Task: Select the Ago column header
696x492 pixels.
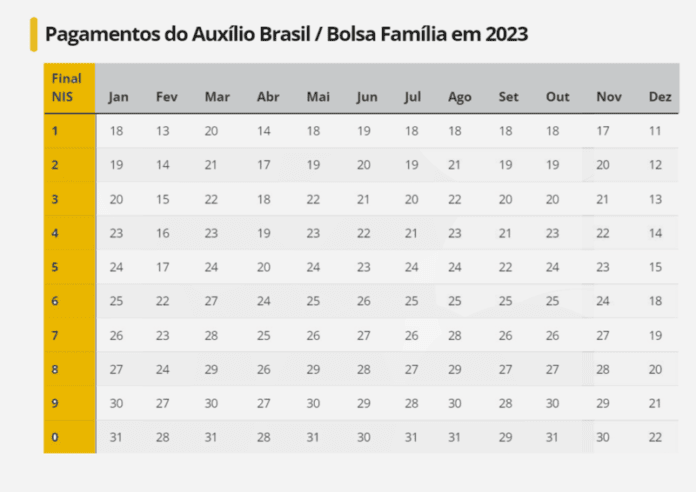Action: [x=460, y=97]
